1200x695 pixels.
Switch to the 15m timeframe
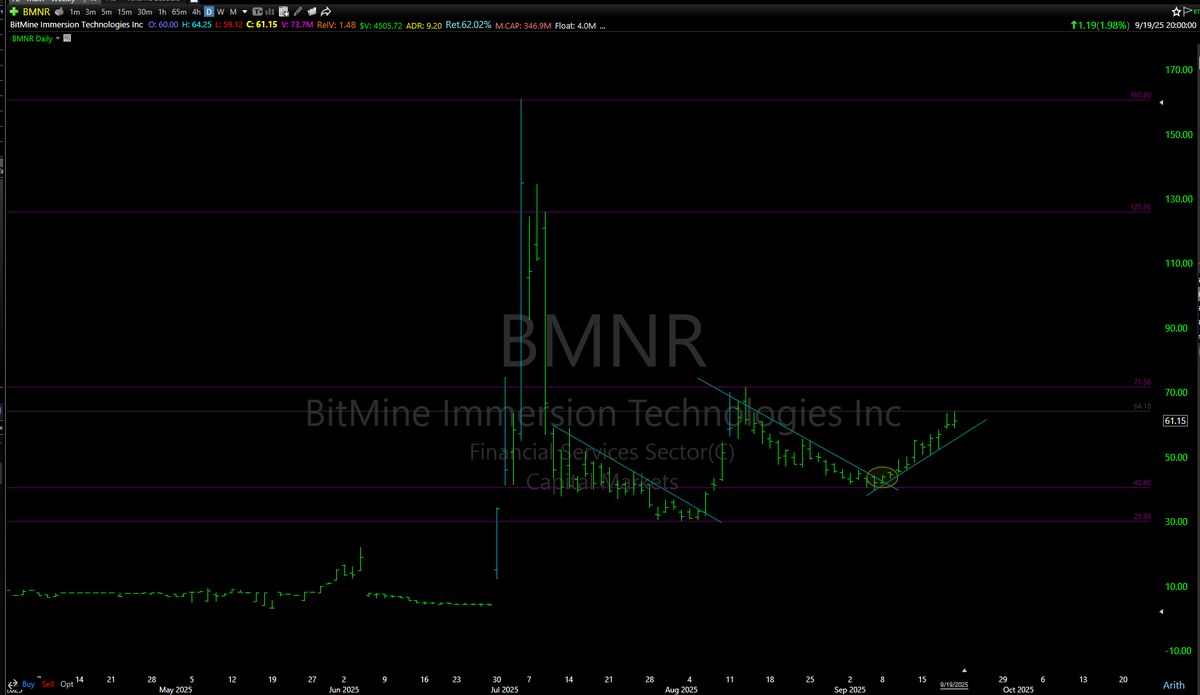point(125,12)
